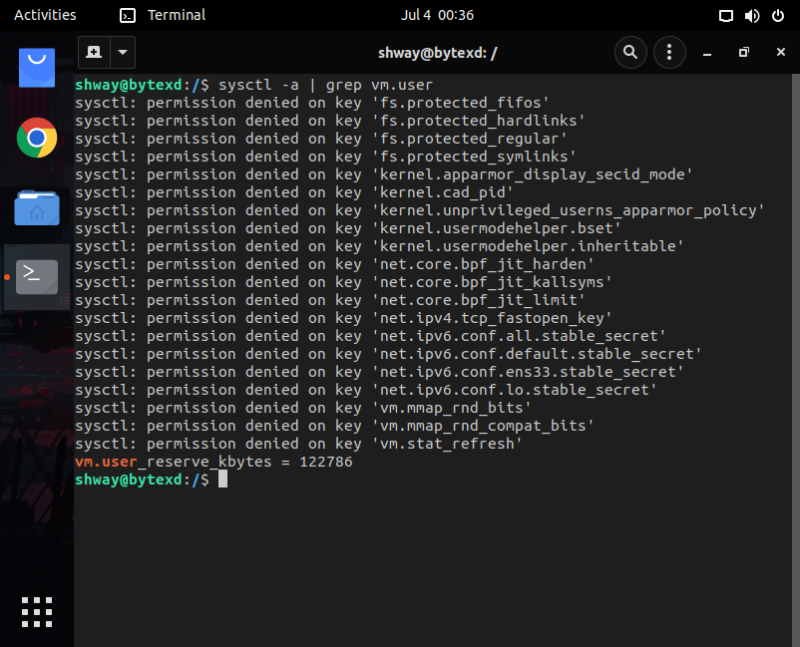Viewport: 800px width, 647px height.
Task: Click the display icon in the system tray
Action: point(727,15)
